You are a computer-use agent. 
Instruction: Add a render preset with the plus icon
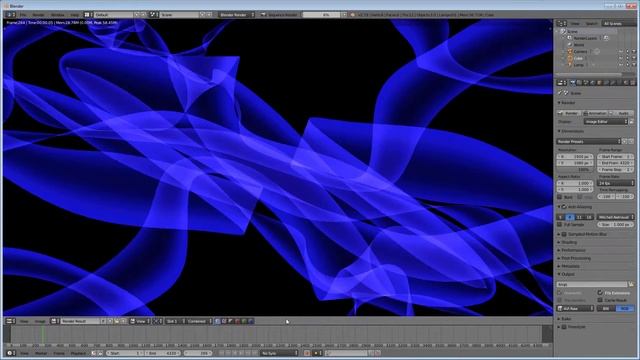(x=624, y=141)
